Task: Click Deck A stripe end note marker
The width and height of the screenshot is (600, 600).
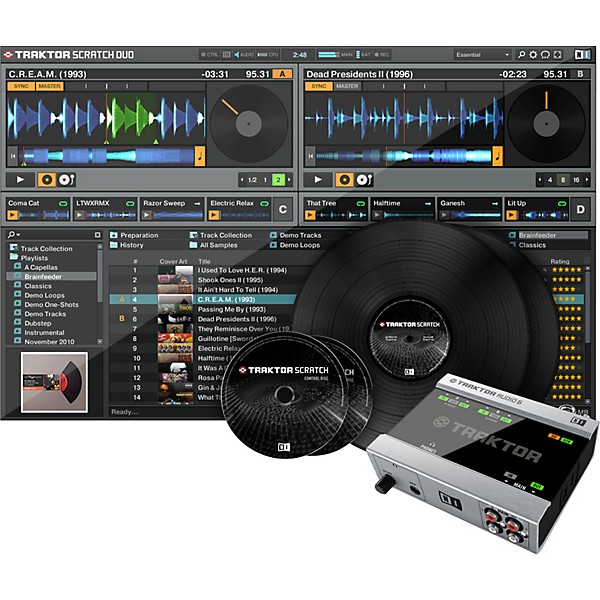Action: coord(200,156)
